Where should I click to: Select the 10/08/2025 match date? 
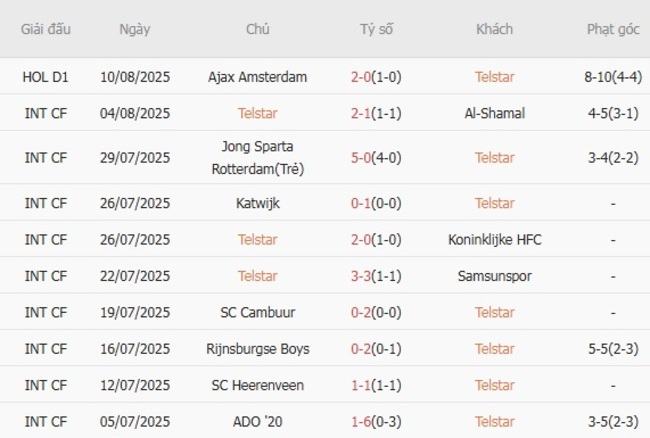(135, 76)
